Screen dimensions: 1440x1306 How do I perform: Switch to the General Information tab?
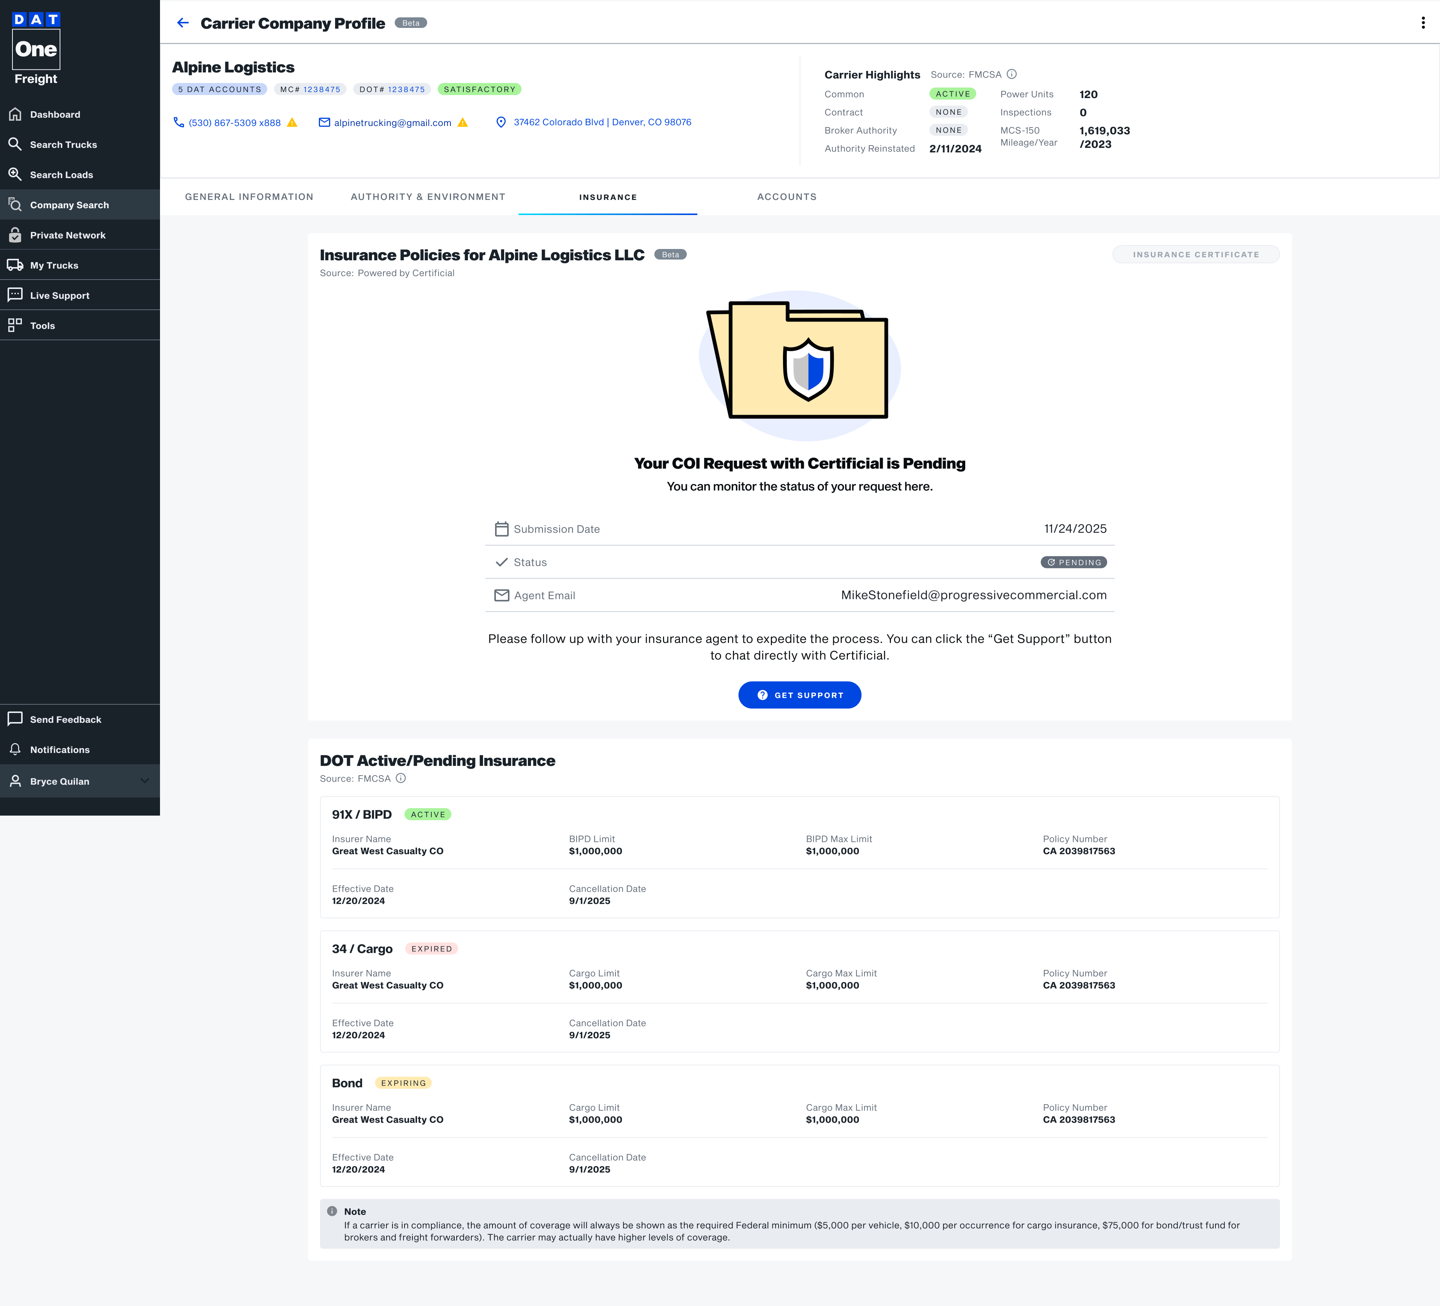(249, 197)
